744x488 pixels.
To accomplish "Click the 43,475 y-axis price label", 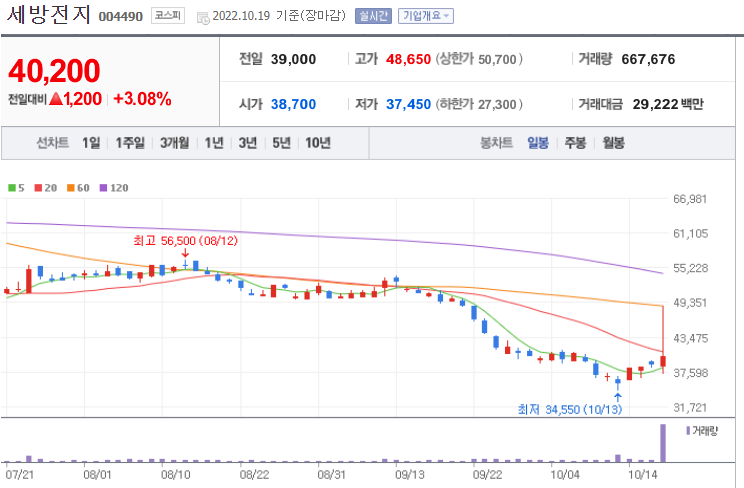I will tap(690, 338).
